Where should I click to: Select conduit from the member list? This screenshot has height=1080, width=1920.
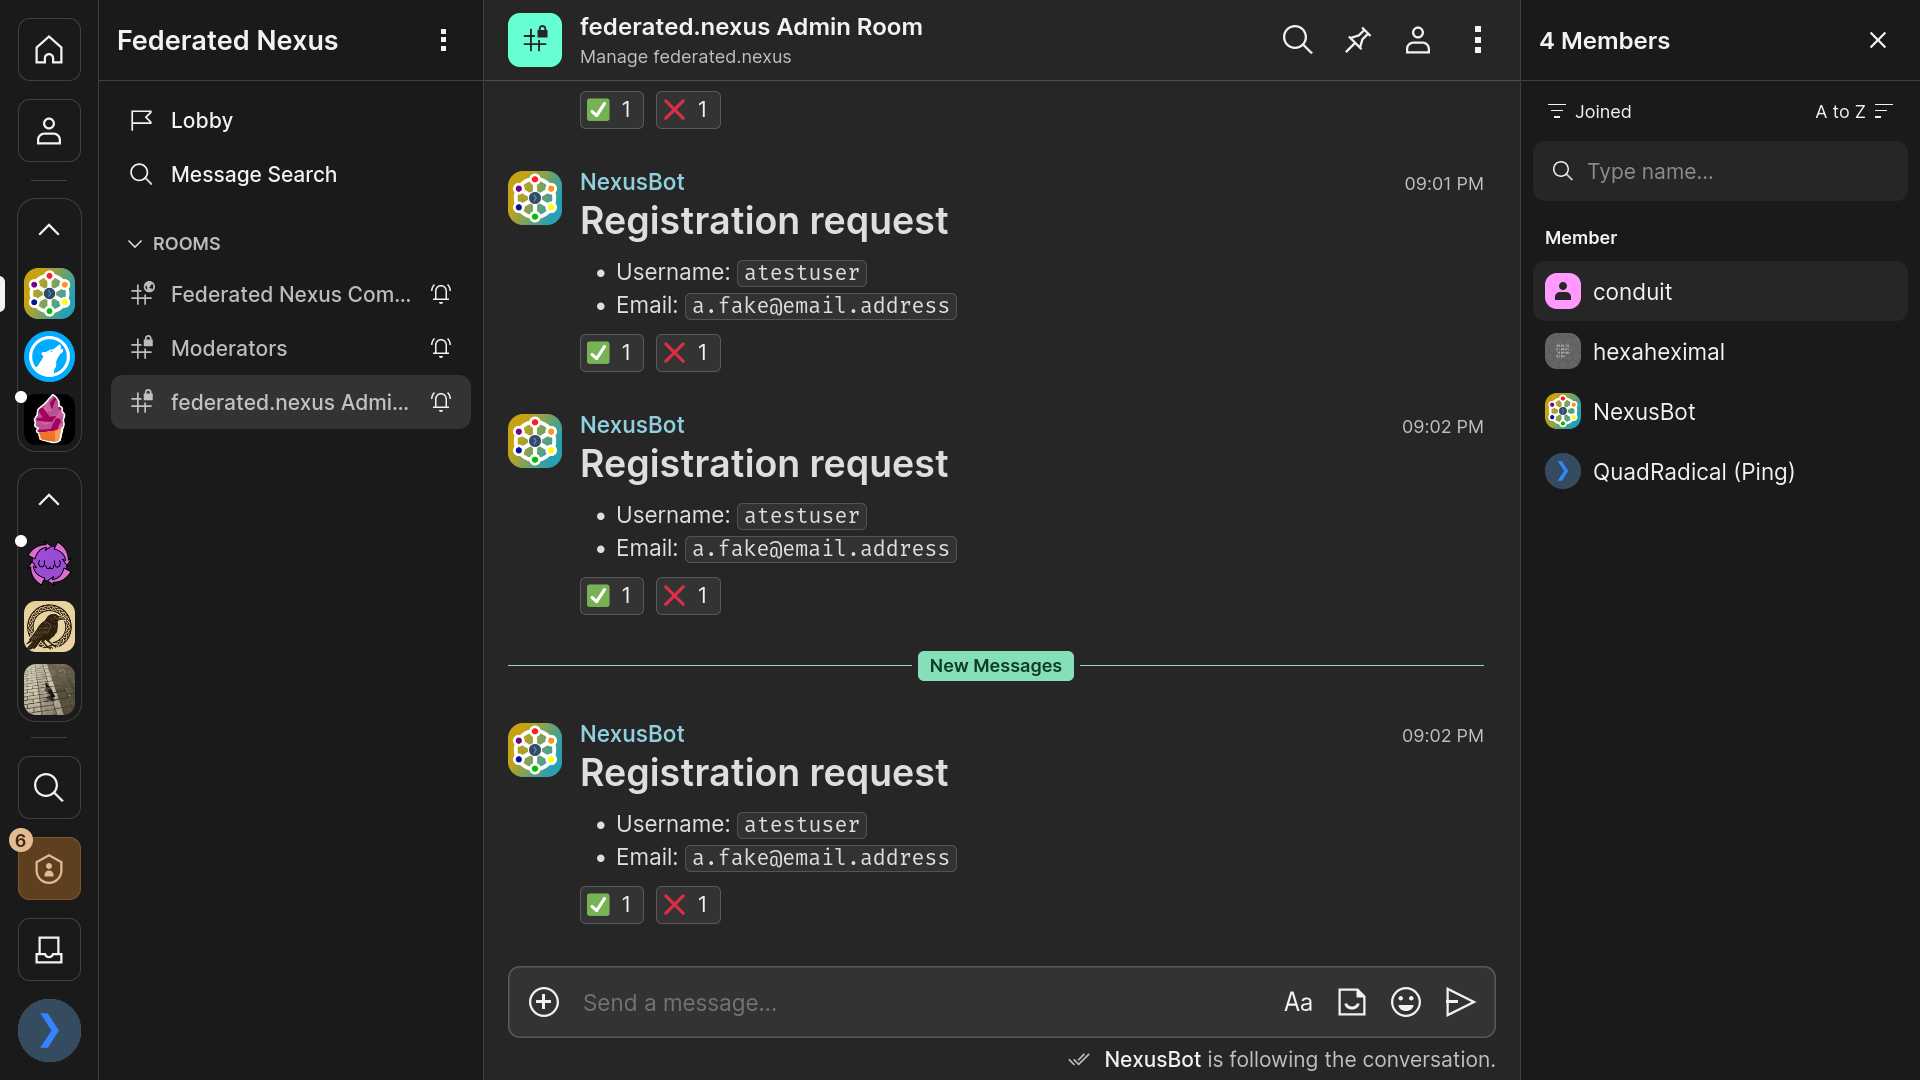point(1632,291)
